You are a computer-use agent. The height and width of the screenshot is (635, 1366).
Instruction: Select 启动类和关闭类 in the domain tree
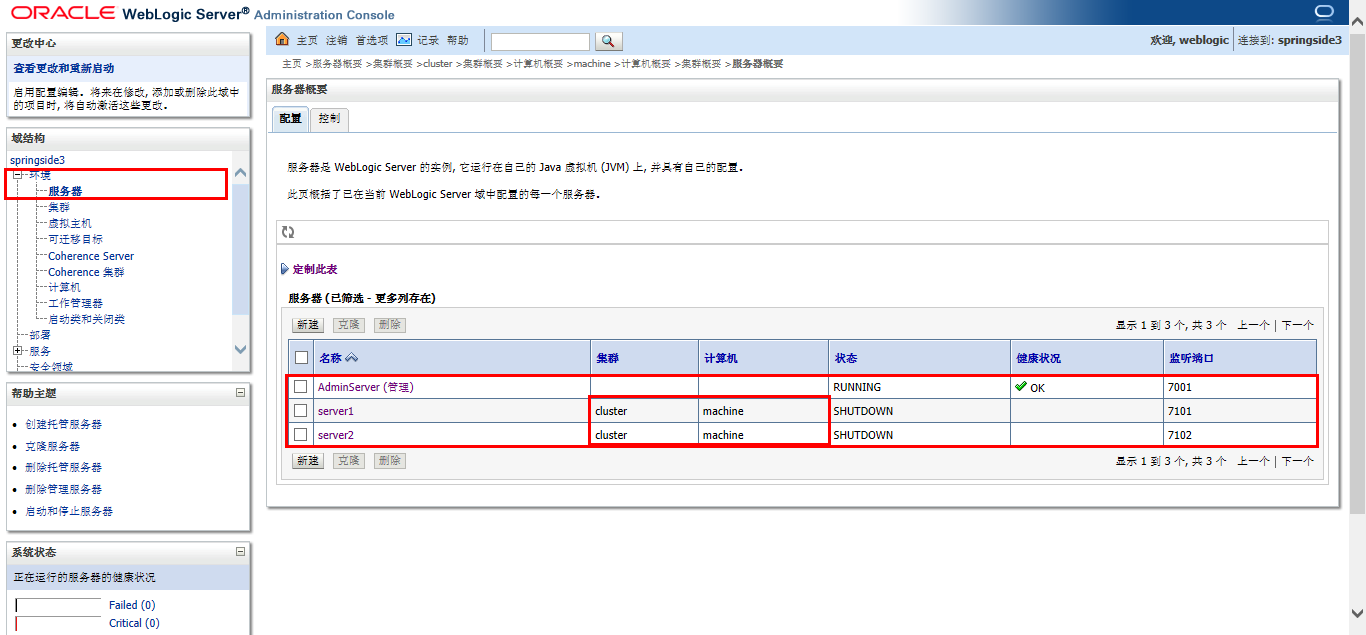coord(86,319)
